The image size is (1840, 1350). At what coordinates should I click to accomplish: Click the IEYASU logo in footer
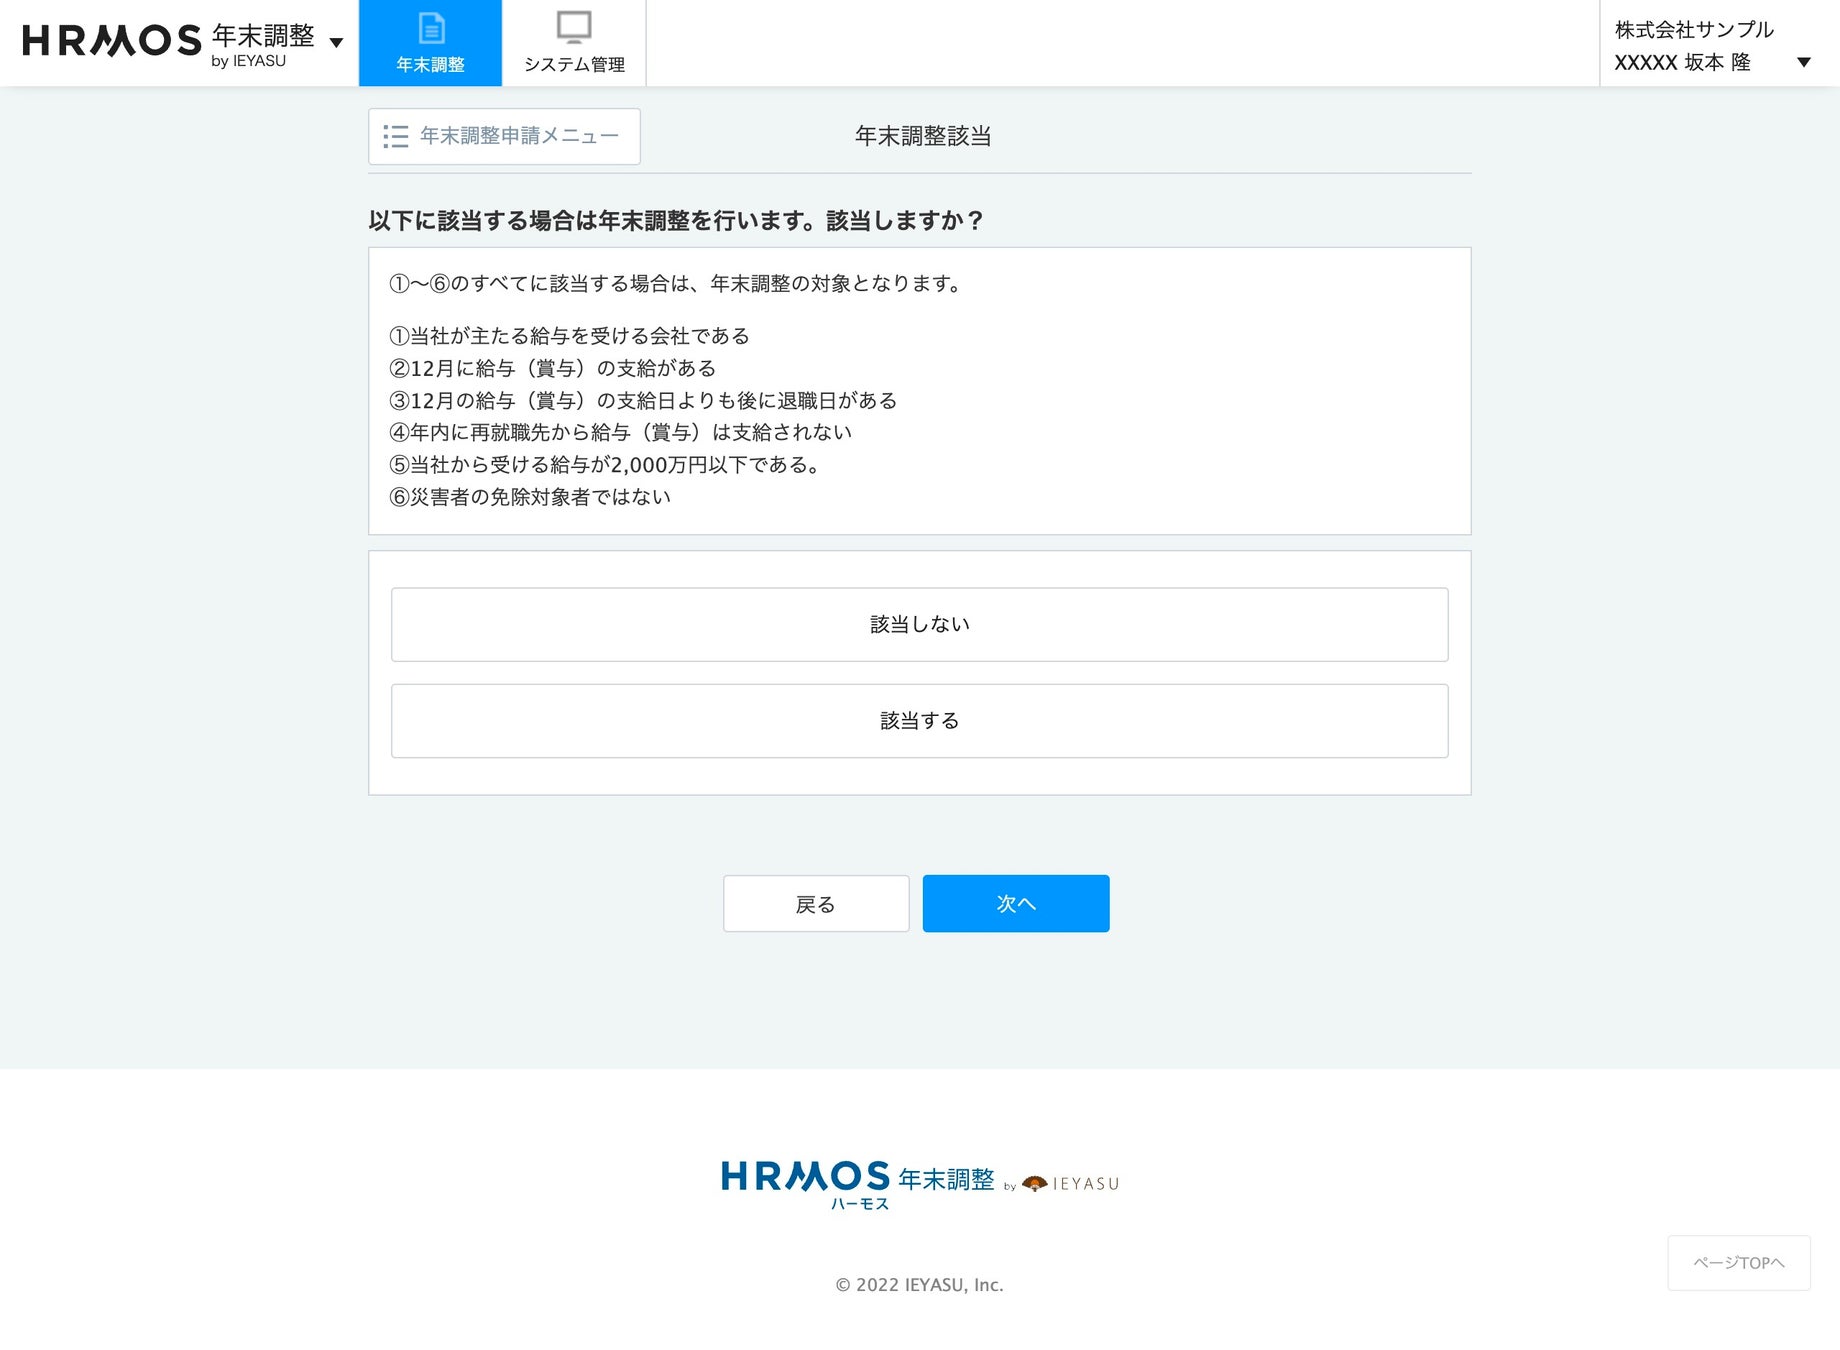click(1071, 1184)
